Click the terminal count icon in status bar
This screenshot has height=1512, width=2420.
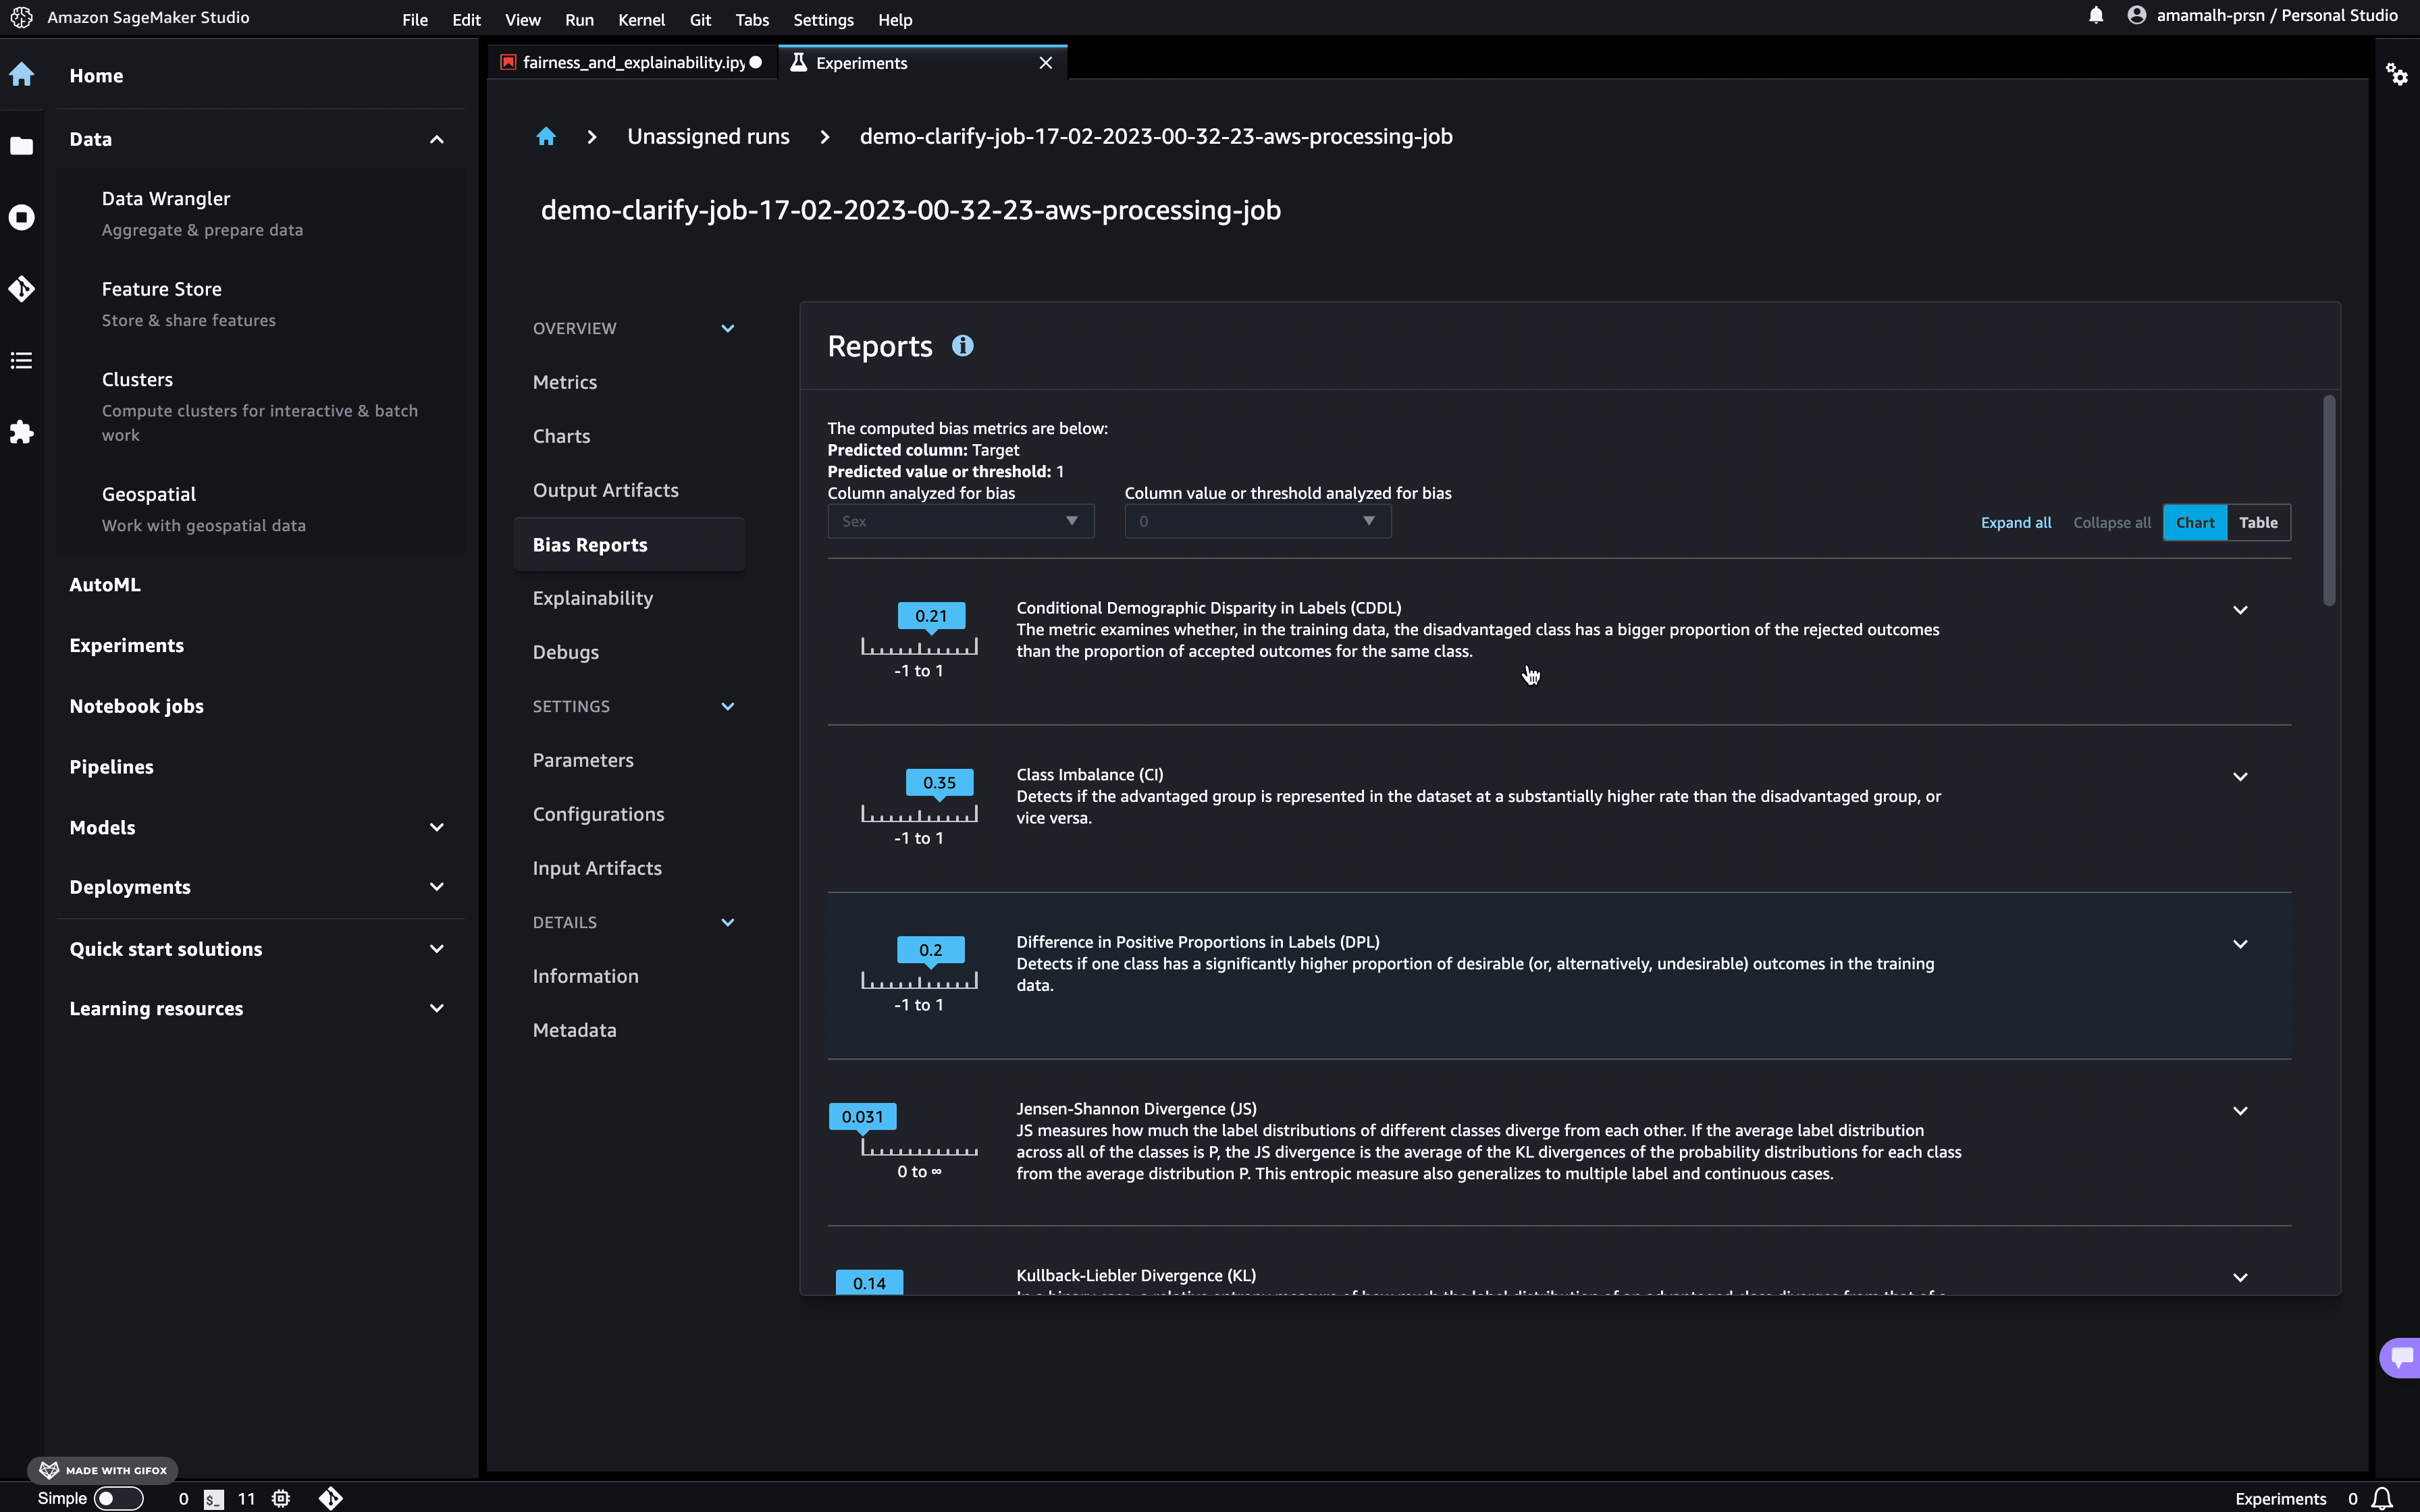pos(214,1498)
